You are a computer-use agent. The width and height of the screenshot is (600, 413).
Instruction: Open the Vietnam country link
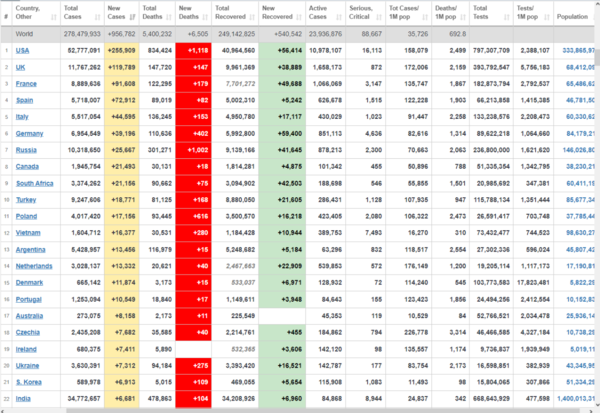pyautogui.click(x=28, y=232)
